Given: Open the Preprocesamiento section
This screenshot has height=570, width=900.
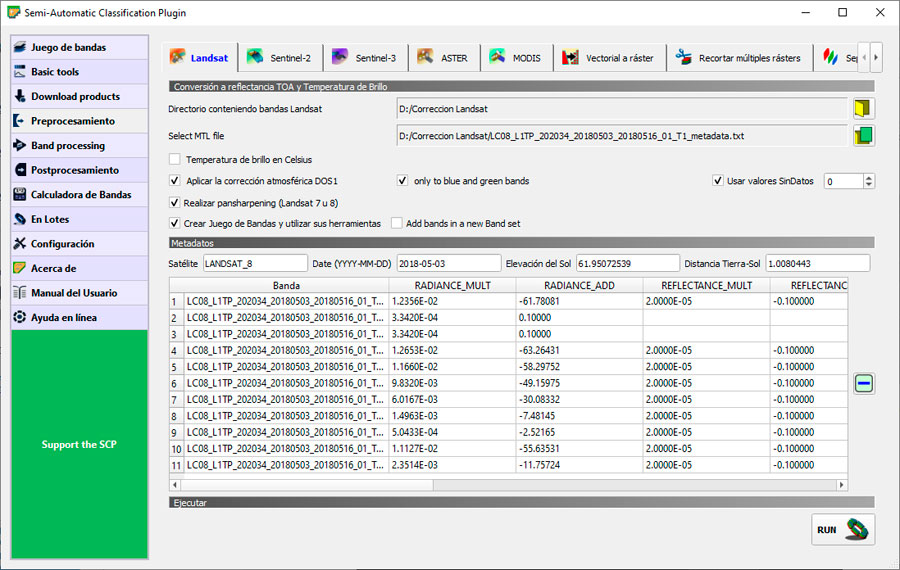Looking at the screenshot, I should (x=79, y=121).
